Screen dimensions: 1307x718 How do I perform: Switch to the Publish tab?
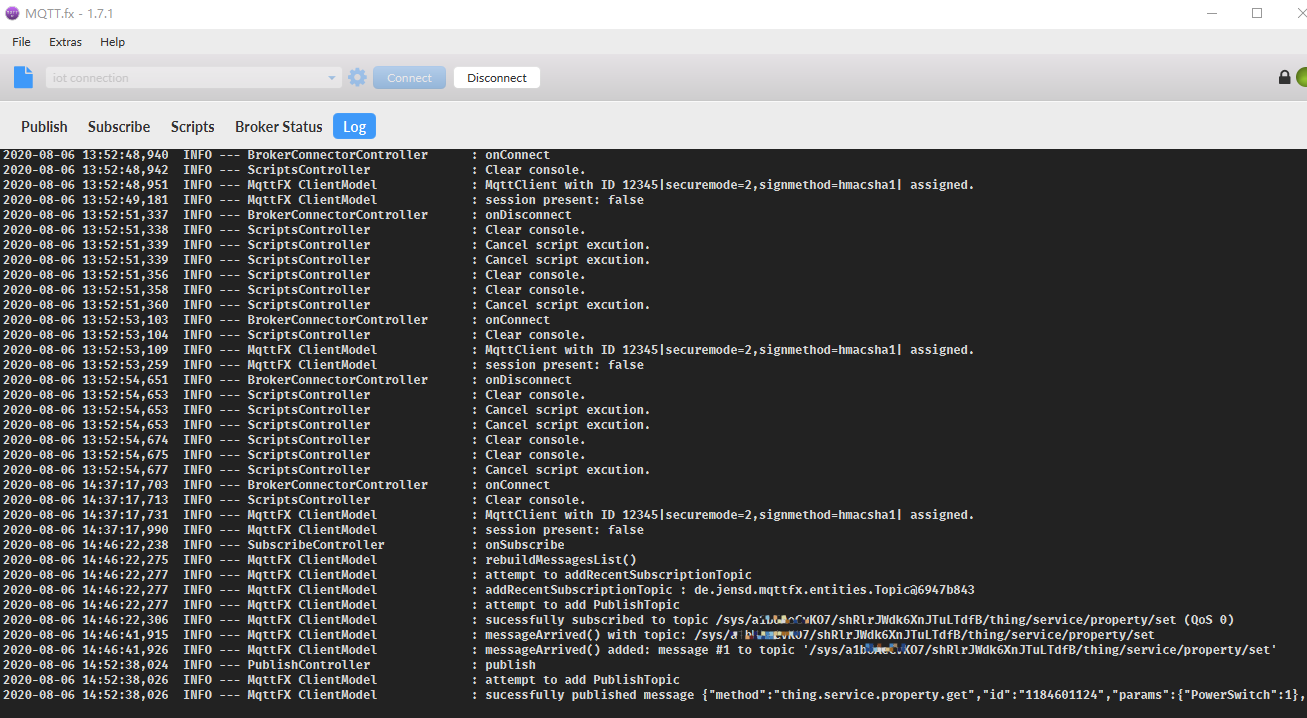tap(44, 126)
